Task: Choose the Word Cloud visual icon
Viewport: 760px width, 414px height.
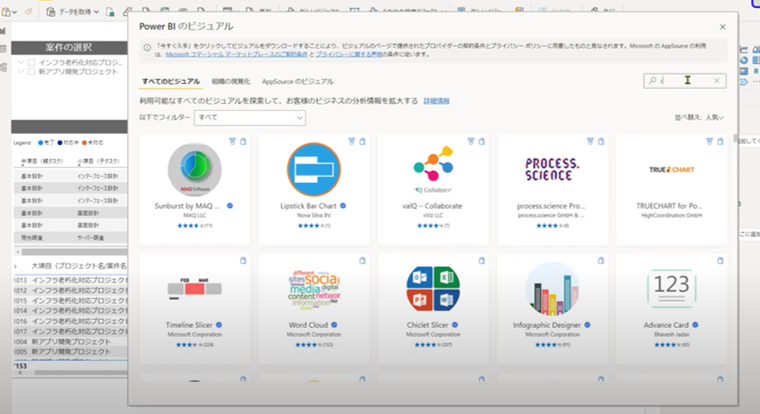Action: (314, 289)
